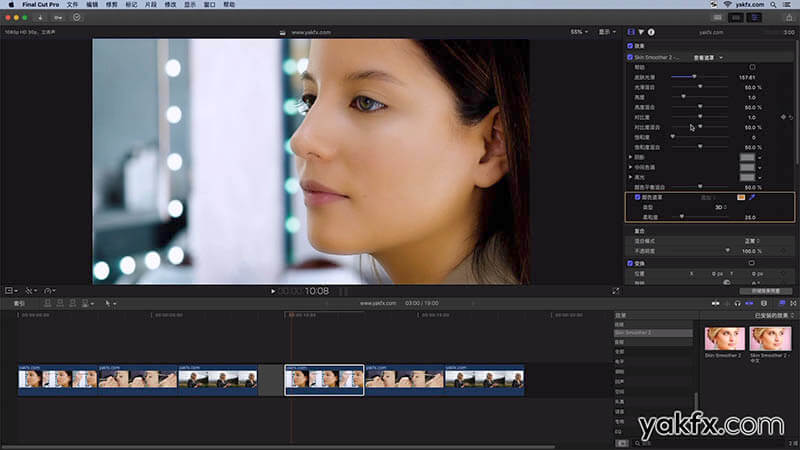Click the reset arrow beside the contrast parameter
This screenshot has height=450, width=800.
point(791,117)
